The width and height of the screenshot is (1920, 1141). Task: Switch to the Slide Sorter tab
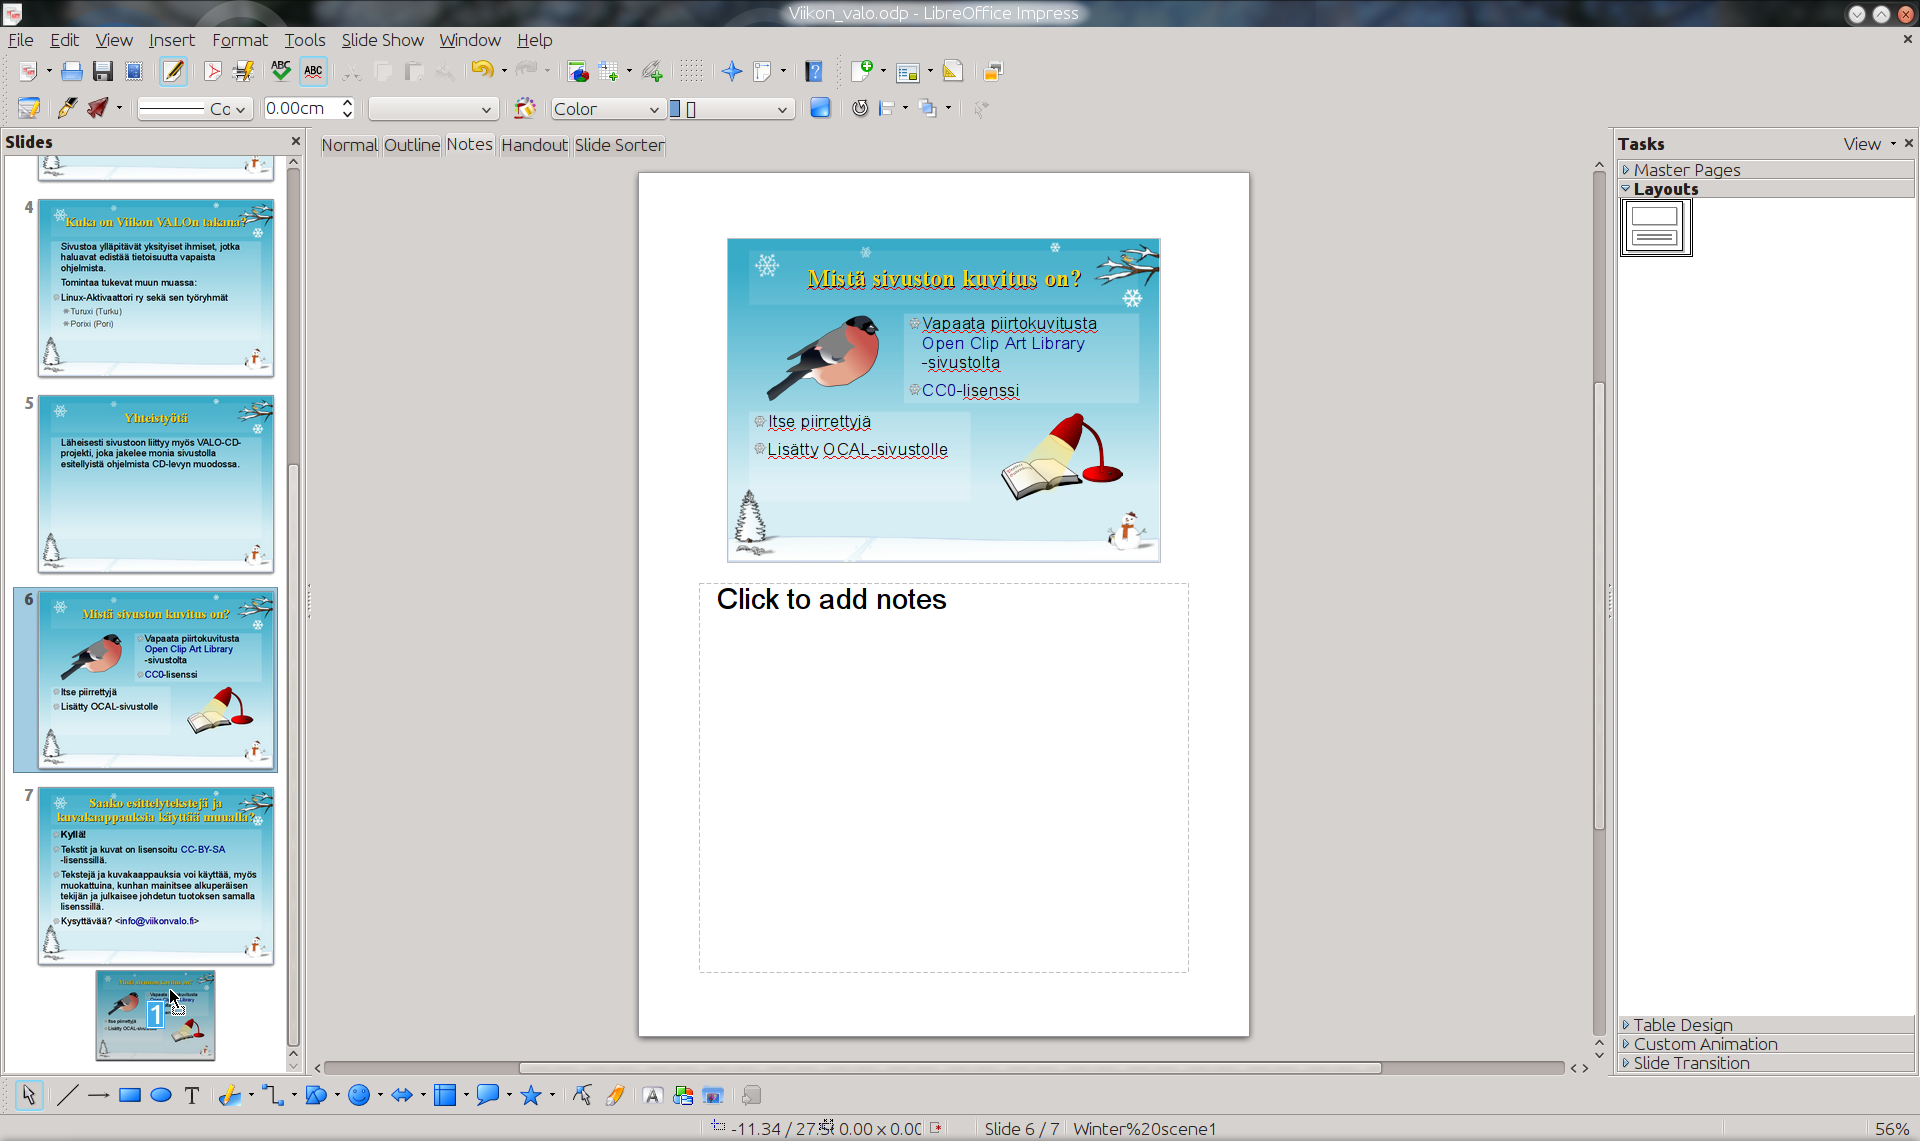[x=619, y=145]
